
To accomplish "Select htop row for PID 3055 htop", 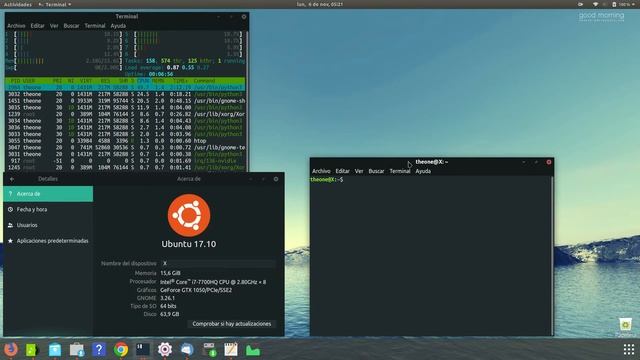I will [x=125, y=141].
